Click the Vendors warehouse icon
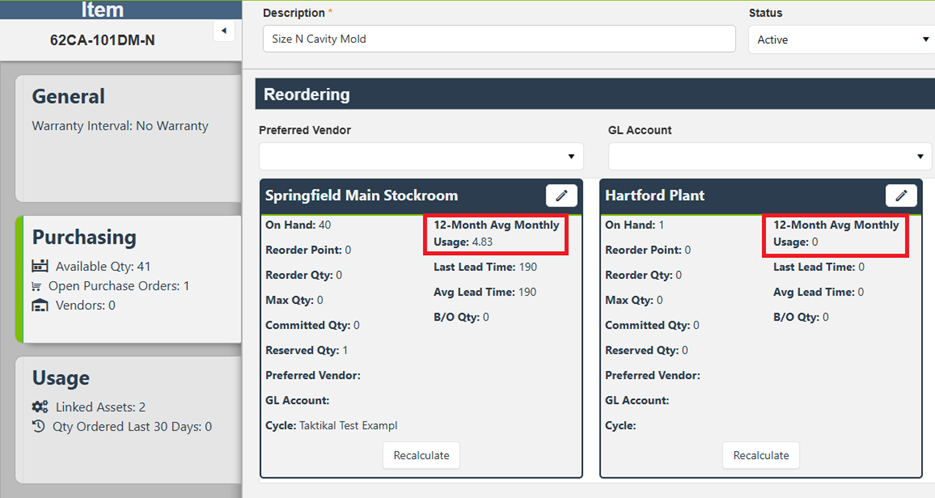Viewport: 935px width, 498px height. pyautogui.click(x=40, y=305)
